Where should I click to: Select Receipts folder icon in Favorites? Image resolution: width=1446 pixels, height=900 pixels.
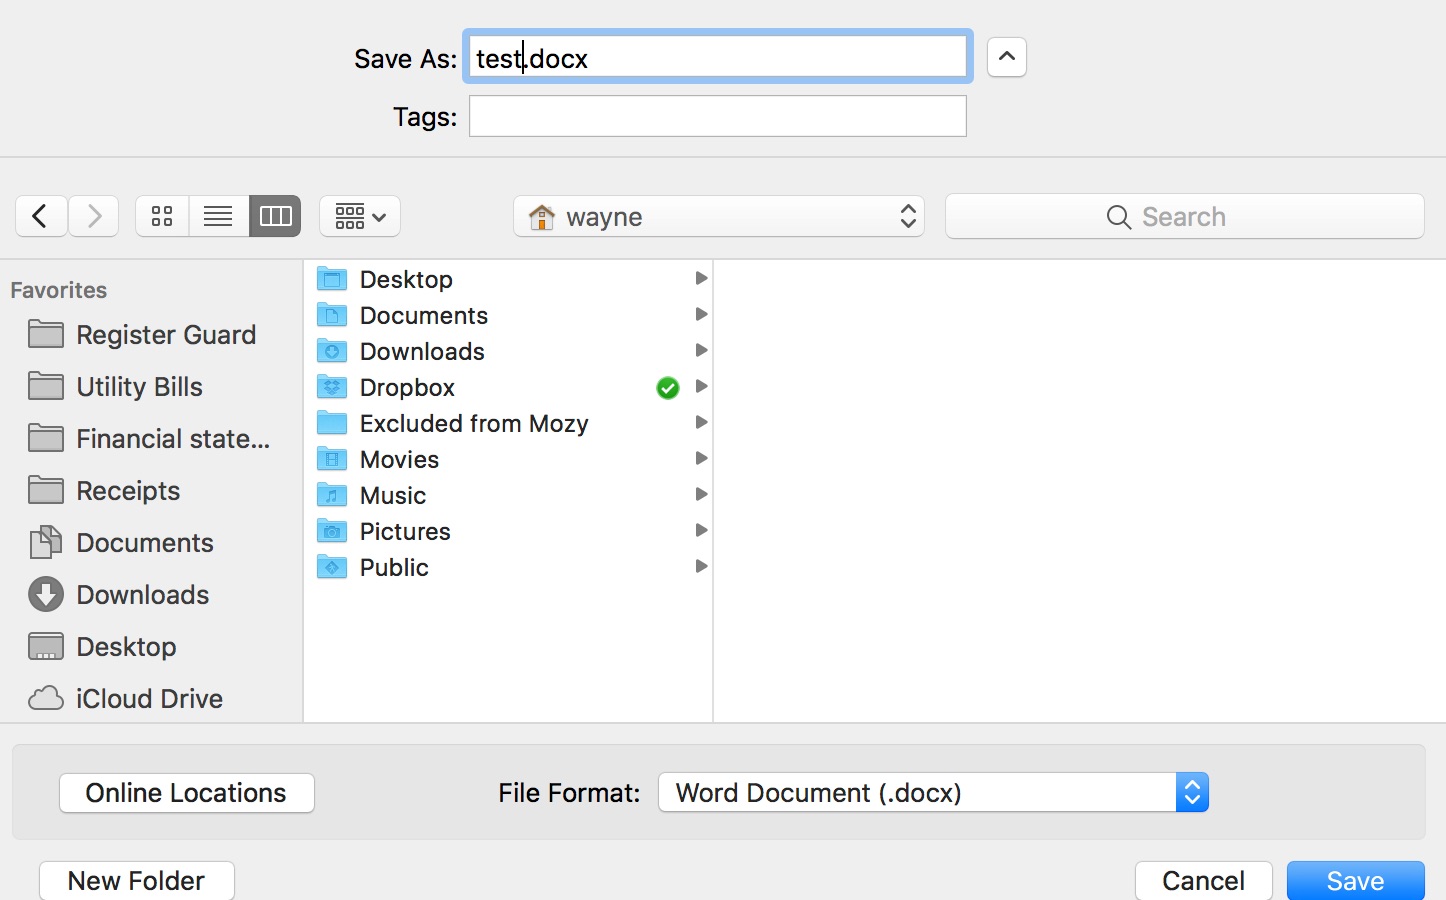point(46,490)
